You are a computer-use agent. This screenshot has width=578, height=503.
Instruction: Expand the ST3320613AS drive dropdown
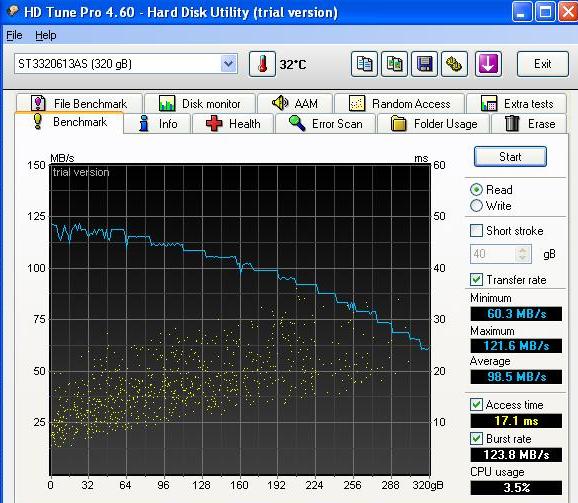click(229, 64)
